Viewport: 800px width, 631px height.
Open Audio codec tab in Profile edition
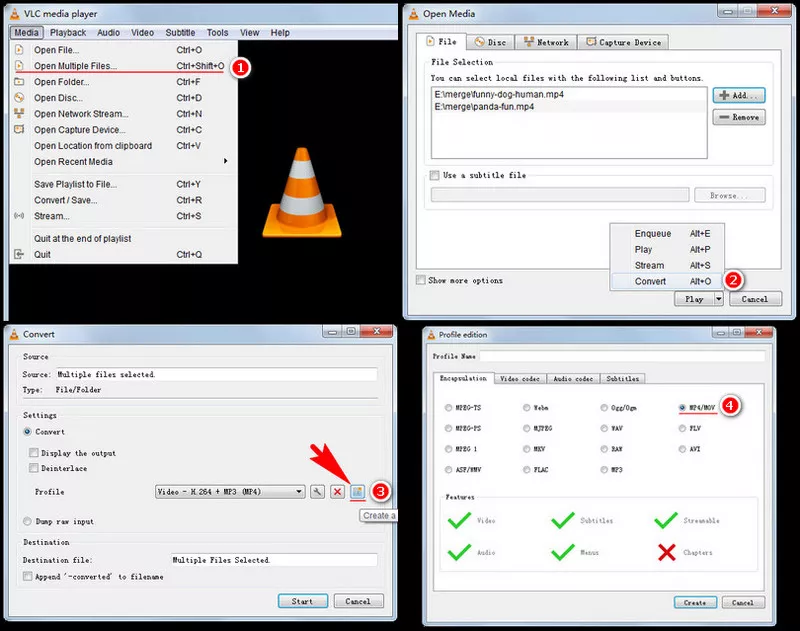coord(573,378)
